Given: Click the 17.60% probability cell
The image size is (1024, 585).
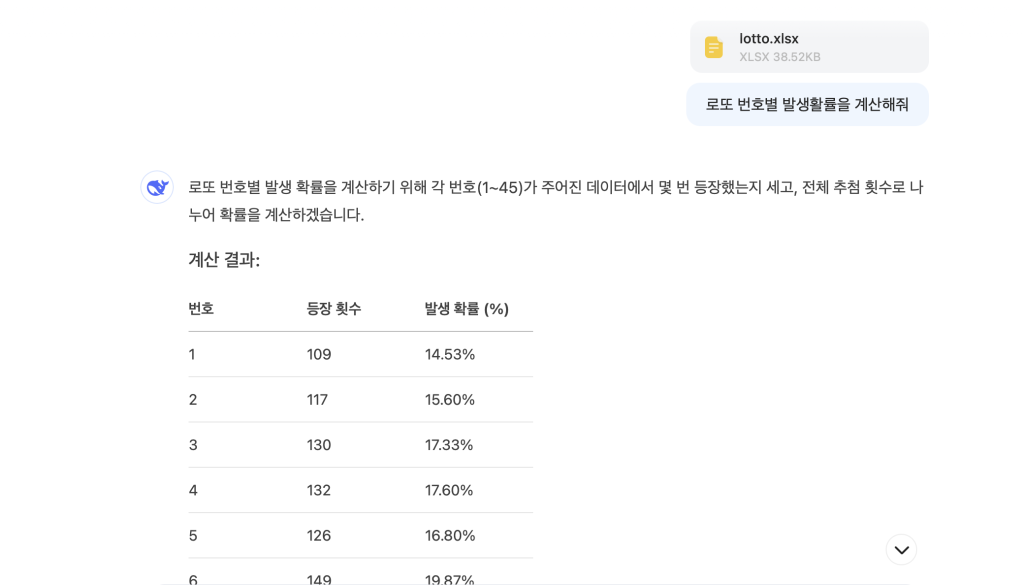Looking at the screenshot, I should point(449,490).
